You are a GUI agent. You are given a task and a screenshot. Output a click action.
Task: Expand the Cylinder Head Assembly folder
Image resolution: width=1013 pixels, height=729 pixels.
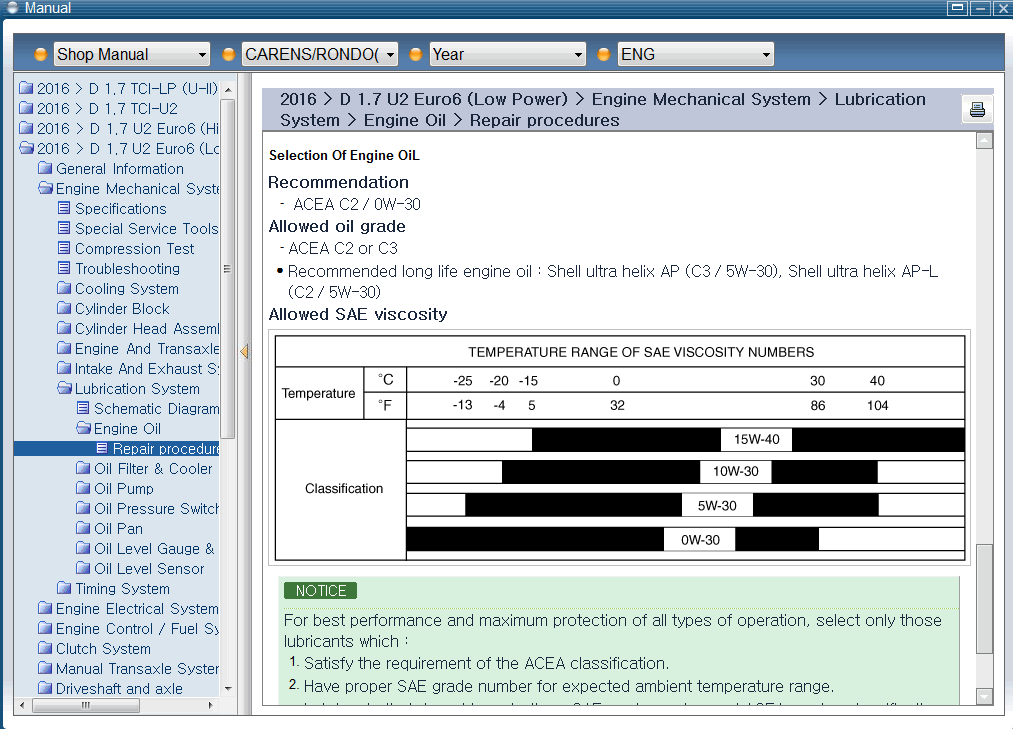[x=138, y=329]
